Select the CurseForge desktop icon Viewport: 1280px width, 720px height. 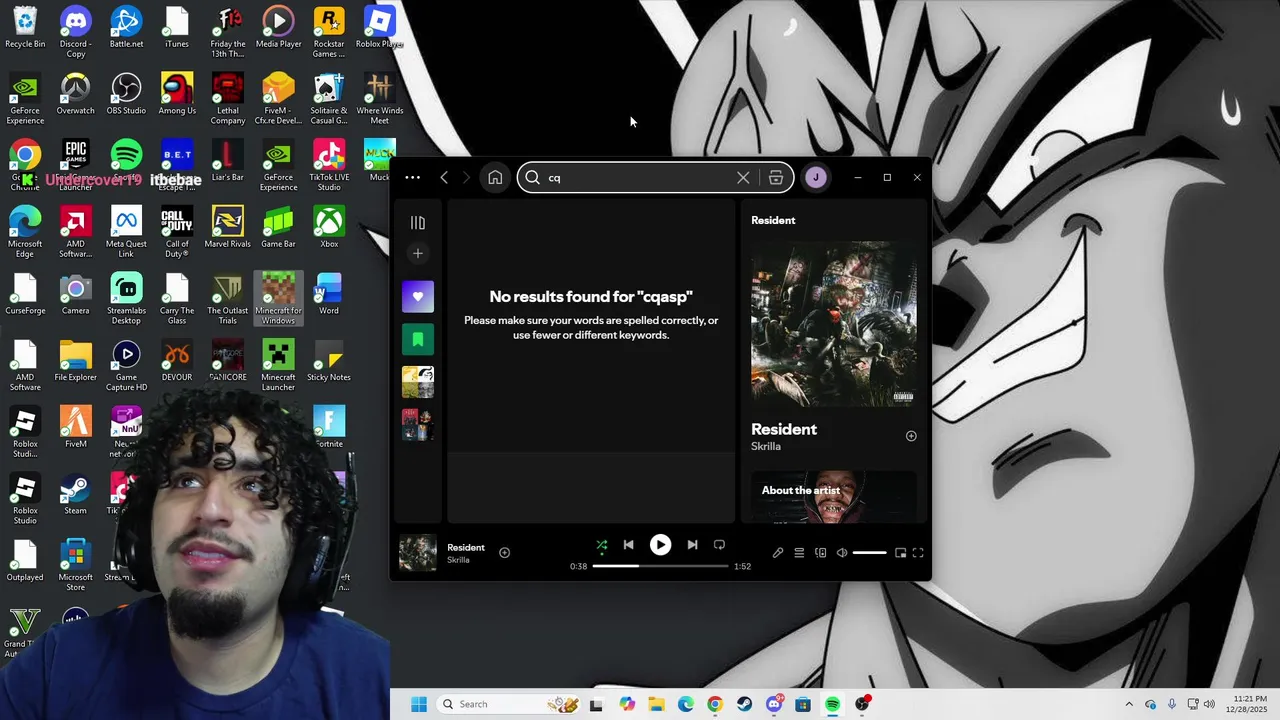pyautogui.click(x=25, y=294)
